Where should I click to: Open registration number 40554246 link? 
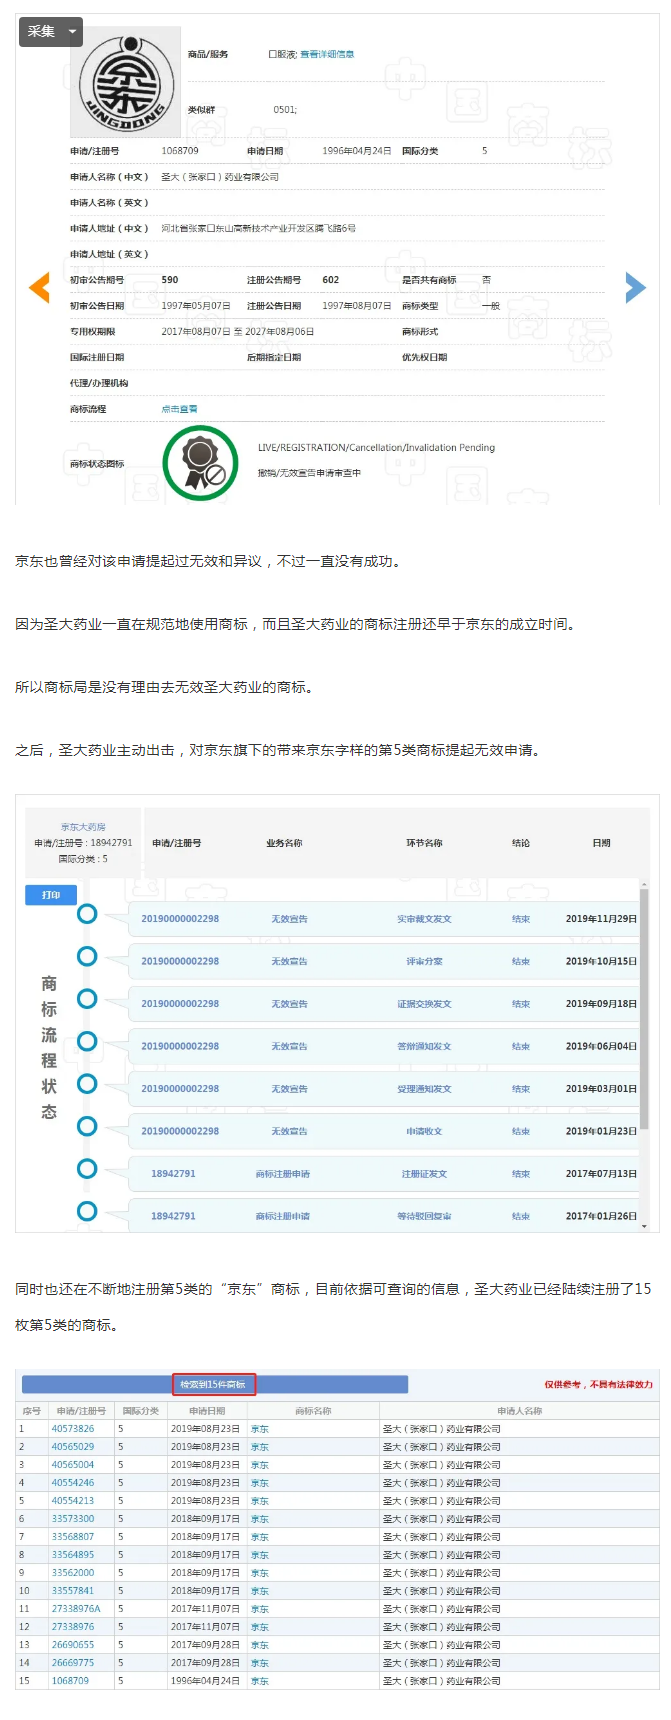(73, 1483)
